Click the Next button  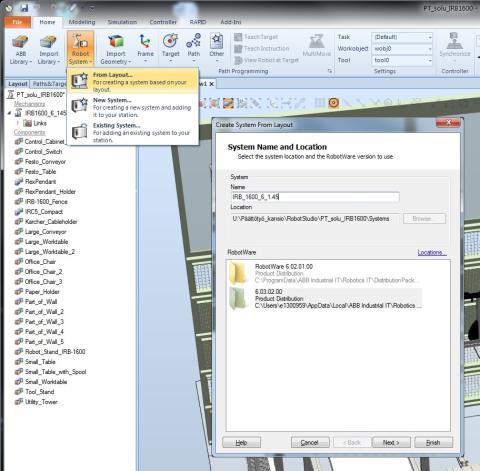(x=391, y=443)
